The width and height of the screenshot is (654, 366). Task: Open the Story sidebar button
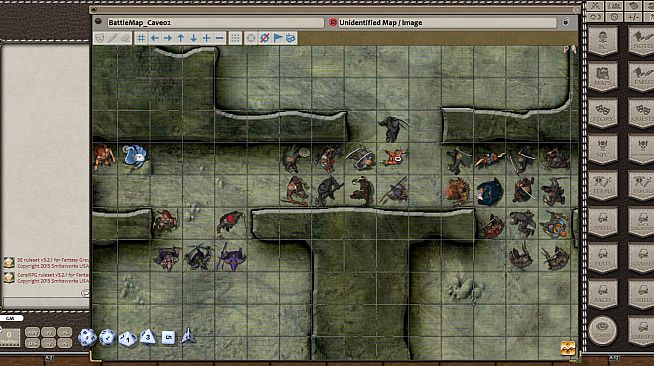(603, 113)
